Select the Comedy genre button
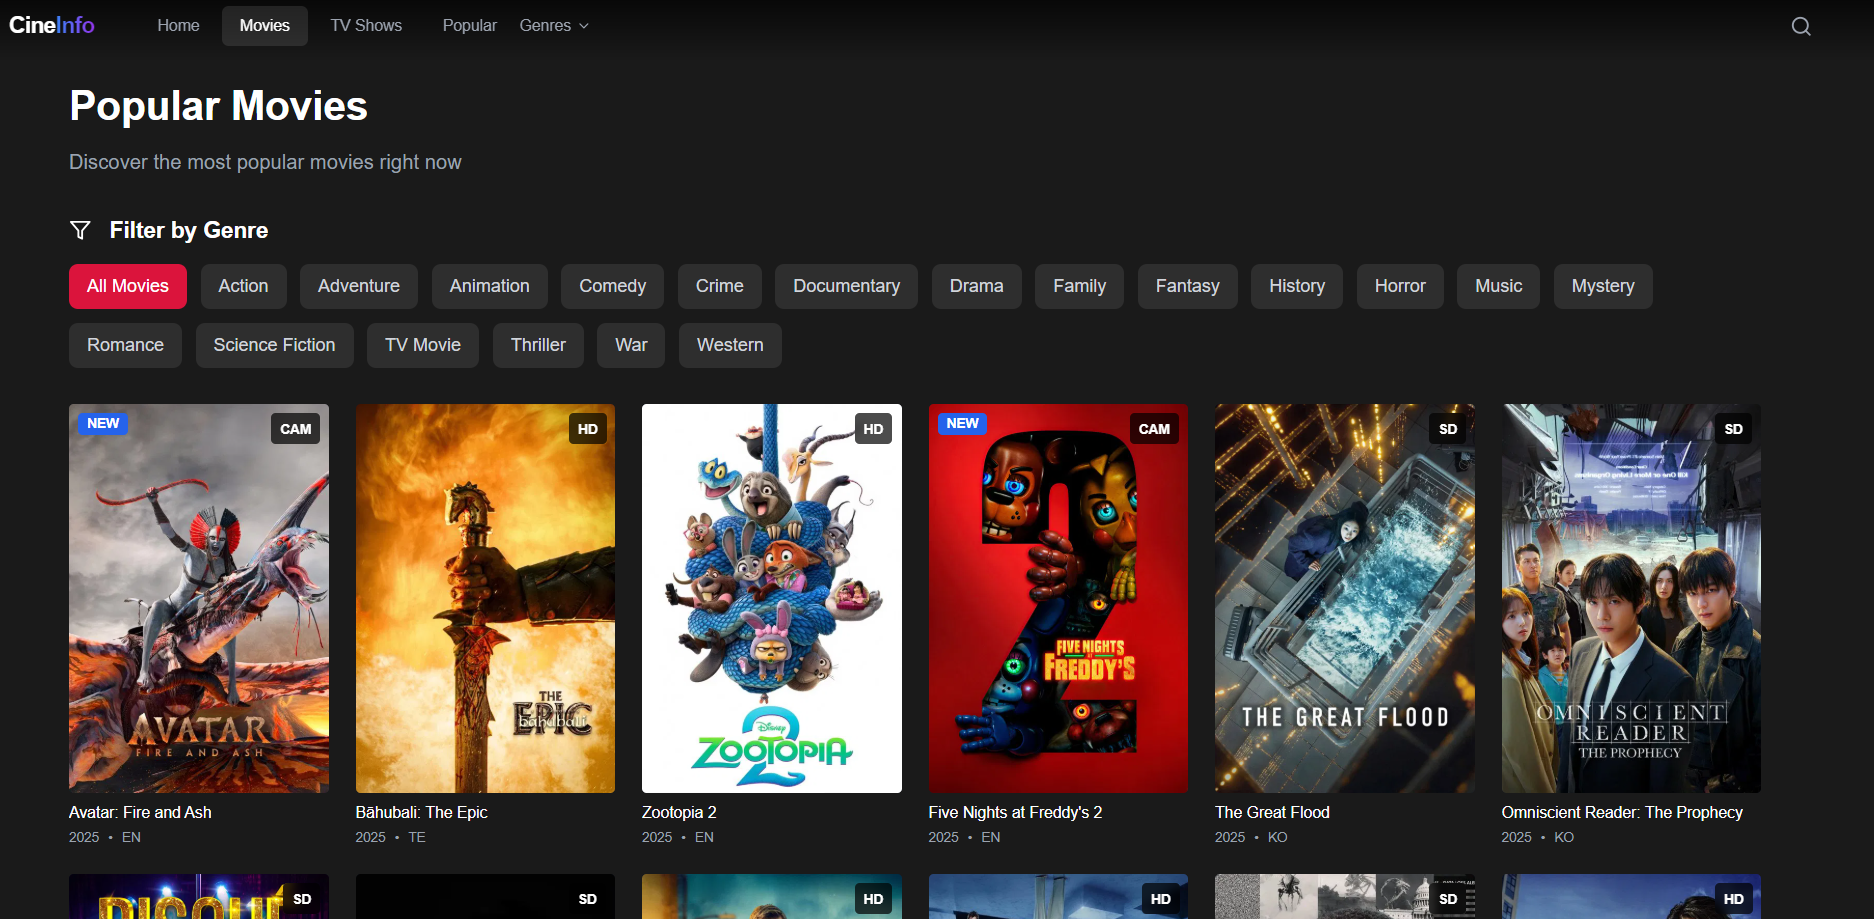The height and width of the screenshot is (919, 1874). point(612,286)
